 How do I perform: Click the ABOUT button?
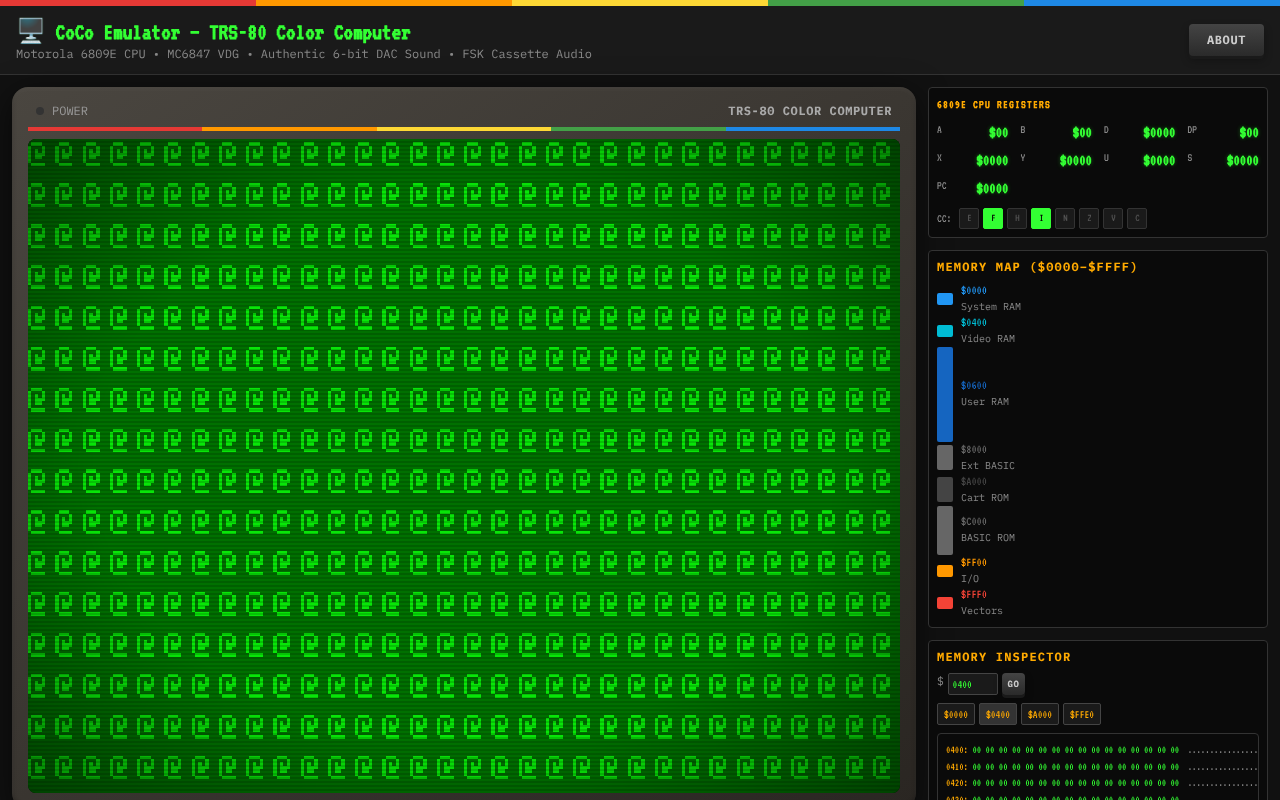[x=1226, y=40]
